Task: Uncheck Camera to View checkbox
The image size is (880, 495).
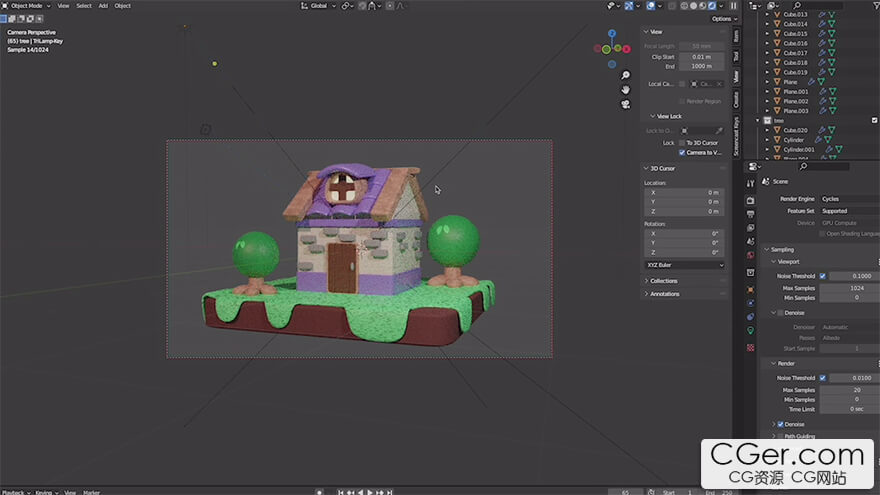Action: point(682,153)
